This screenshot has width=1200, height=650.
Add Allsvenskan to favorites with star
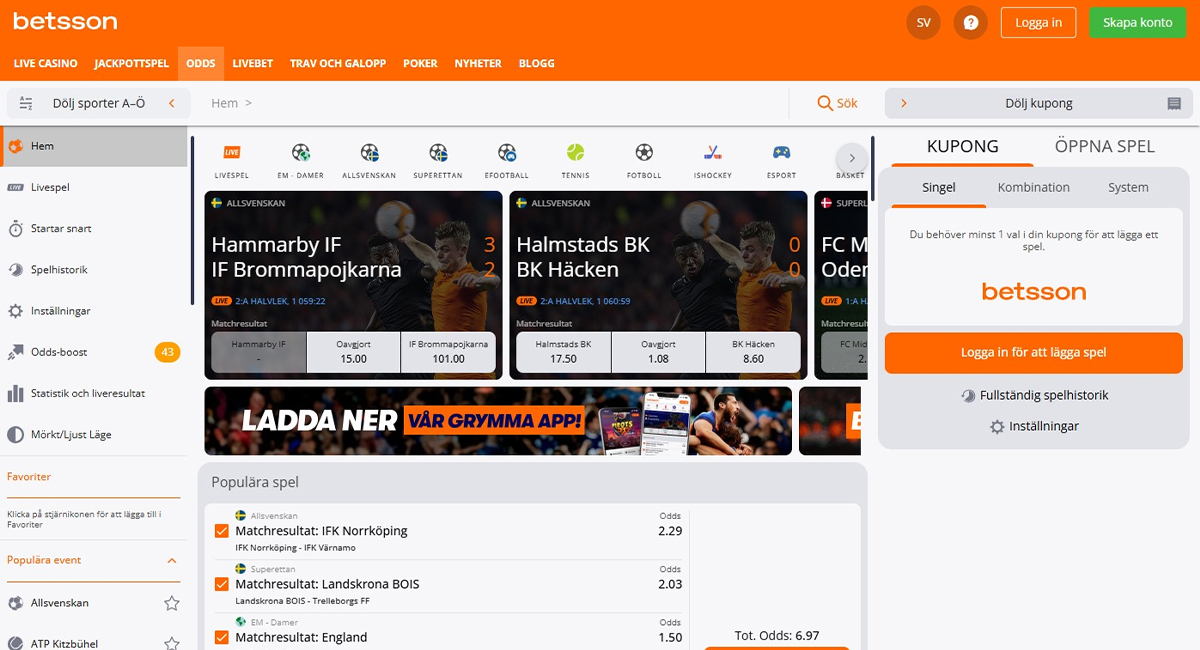coord(172,603)
